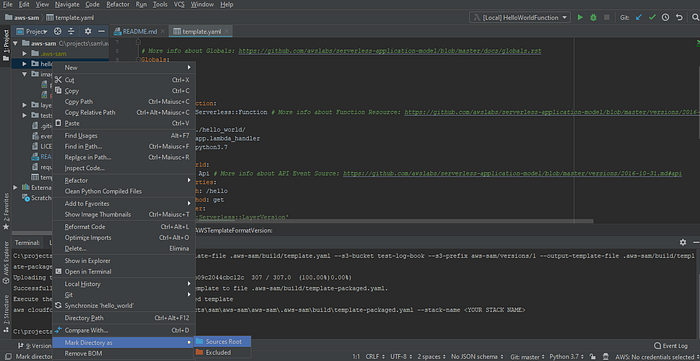Open HelloWorldFunction run configuration dropdown
Viewport: 700px width, 361px height.
click(x=520, y=17)
